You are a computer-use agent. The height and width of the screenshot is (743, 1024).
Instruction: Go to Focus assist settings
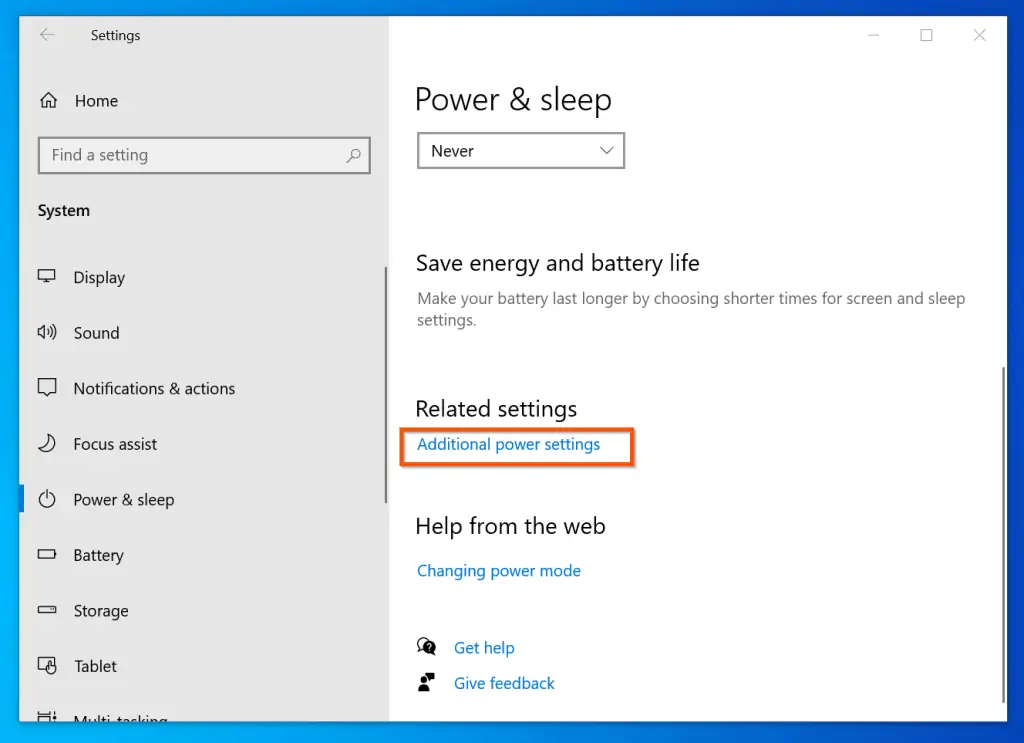coord(115,444)
